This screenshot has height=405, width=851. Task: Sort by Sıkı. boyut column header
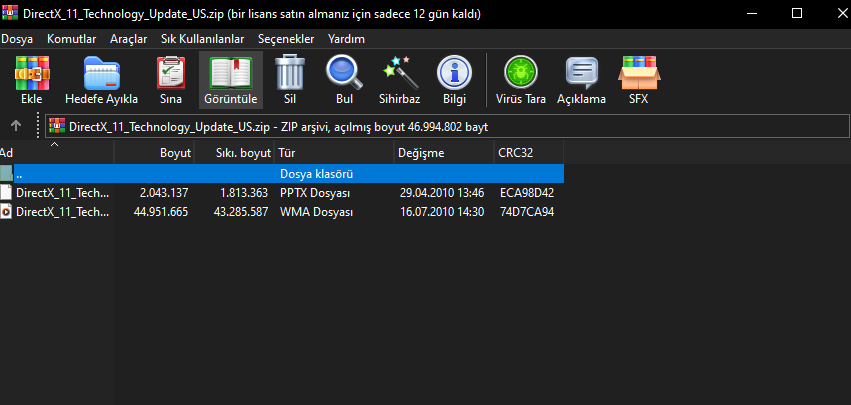234,153
